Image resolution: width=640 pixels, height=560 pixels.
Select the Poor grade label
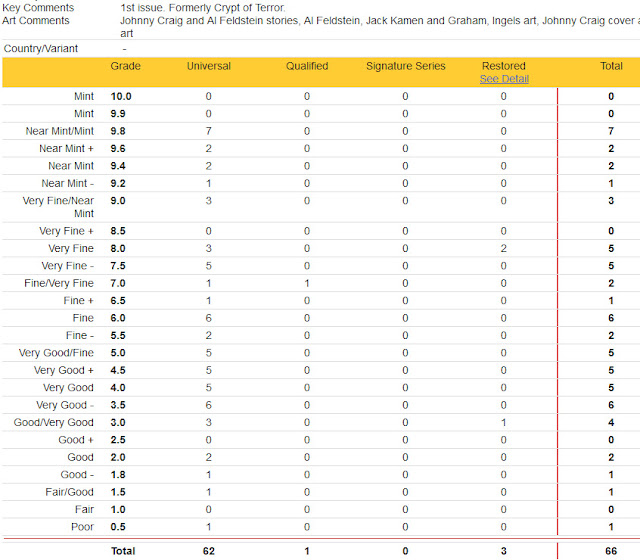pos(82,527)
